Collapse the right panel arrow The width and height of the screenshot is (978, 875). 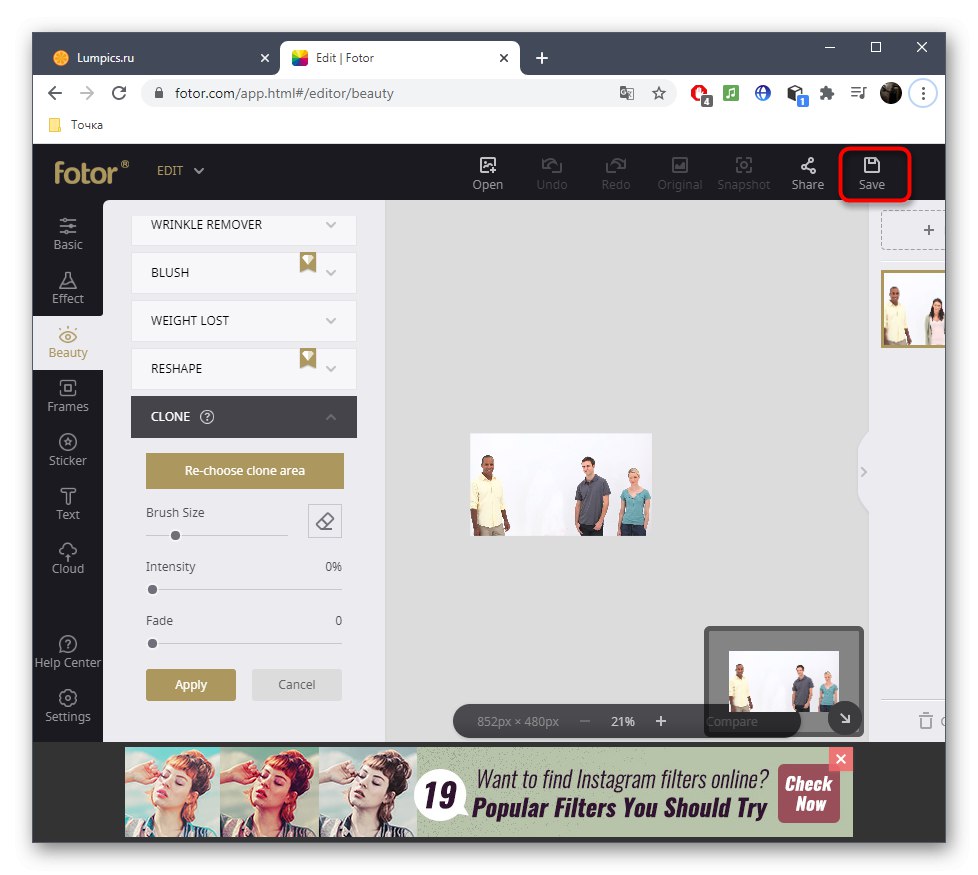click(863, 472)
